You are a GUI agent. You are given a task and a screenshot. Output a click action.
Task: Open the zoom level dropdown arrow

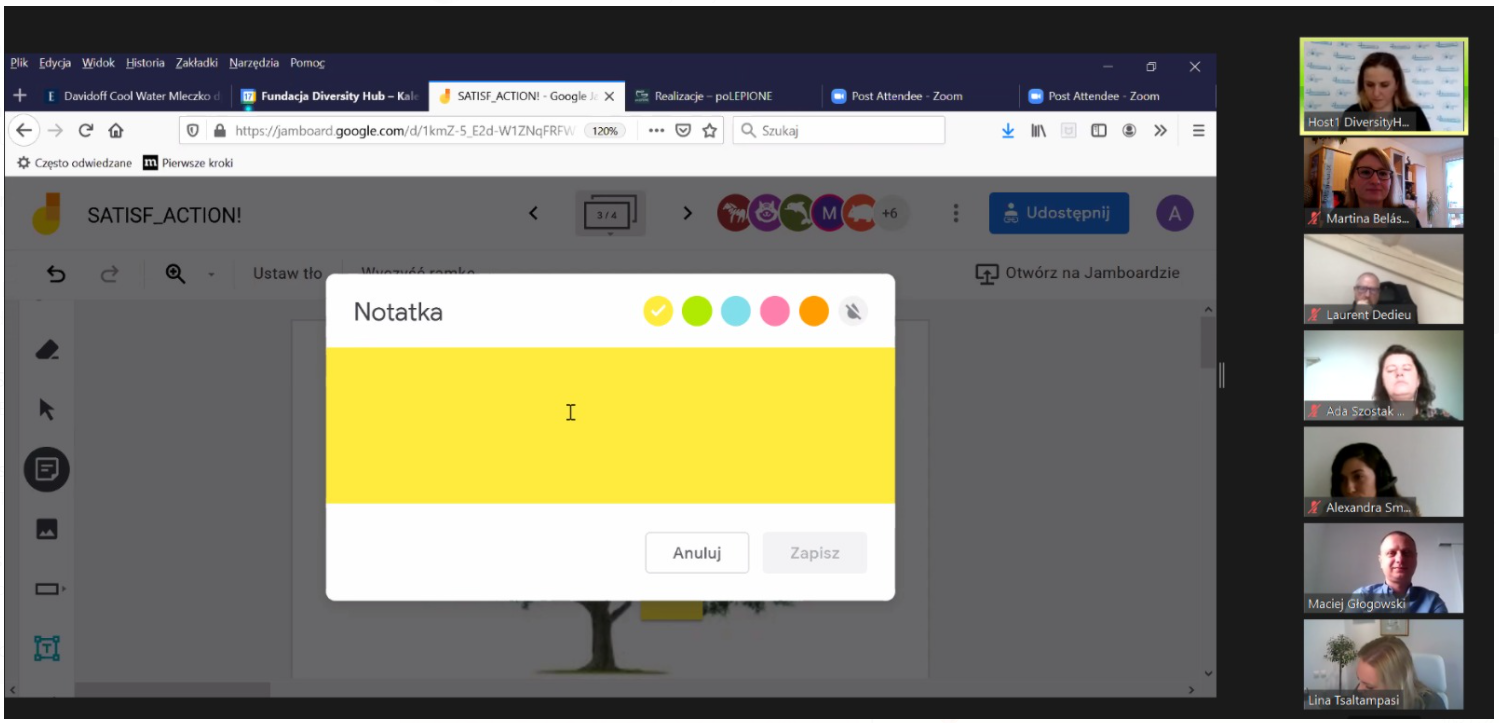coord(211,274)
